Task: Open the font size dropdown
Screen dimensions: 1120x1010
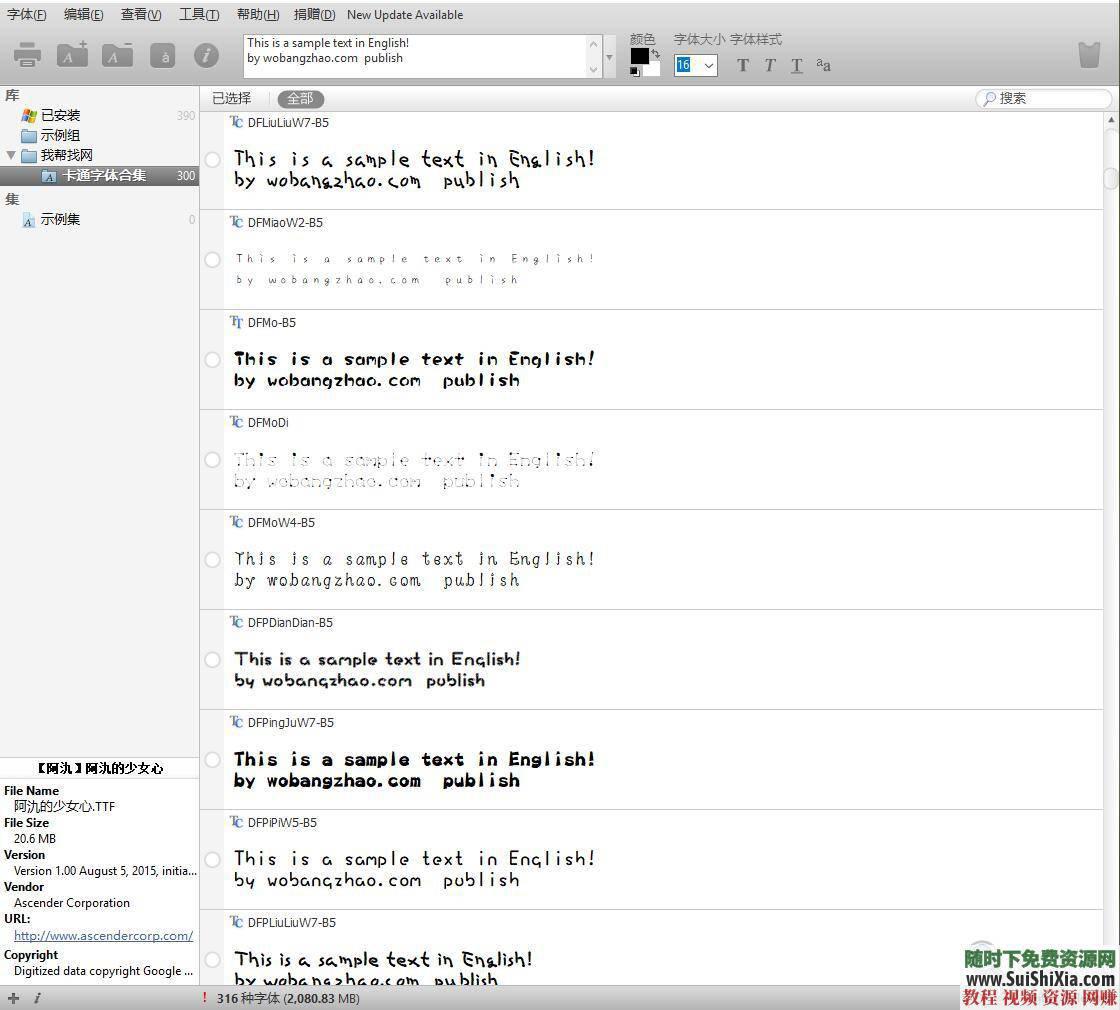Action: click(709, 66)
